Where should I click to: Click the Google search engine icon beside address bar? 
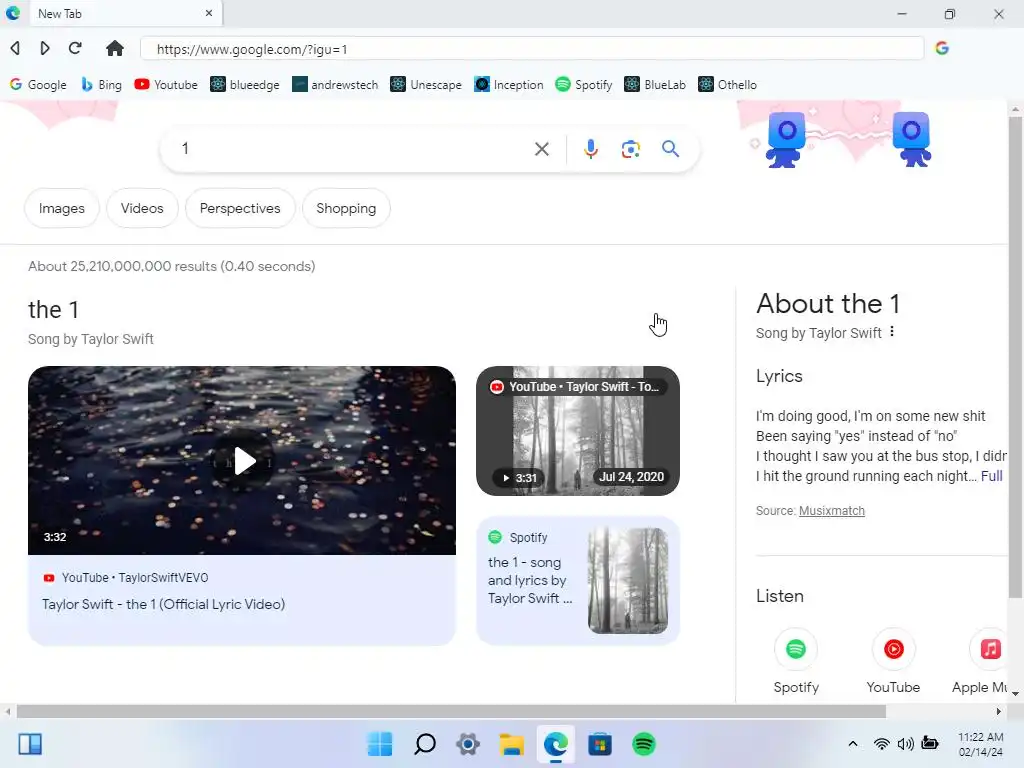click(x=942, y=48)
